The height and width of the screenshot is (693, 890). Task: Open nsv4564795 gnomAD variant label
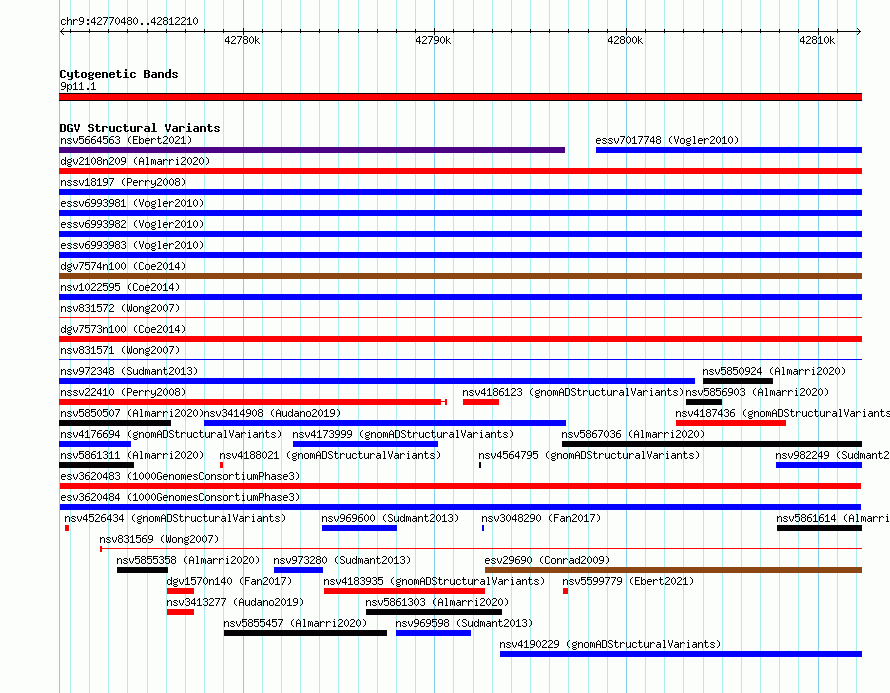tap(589, 455)
